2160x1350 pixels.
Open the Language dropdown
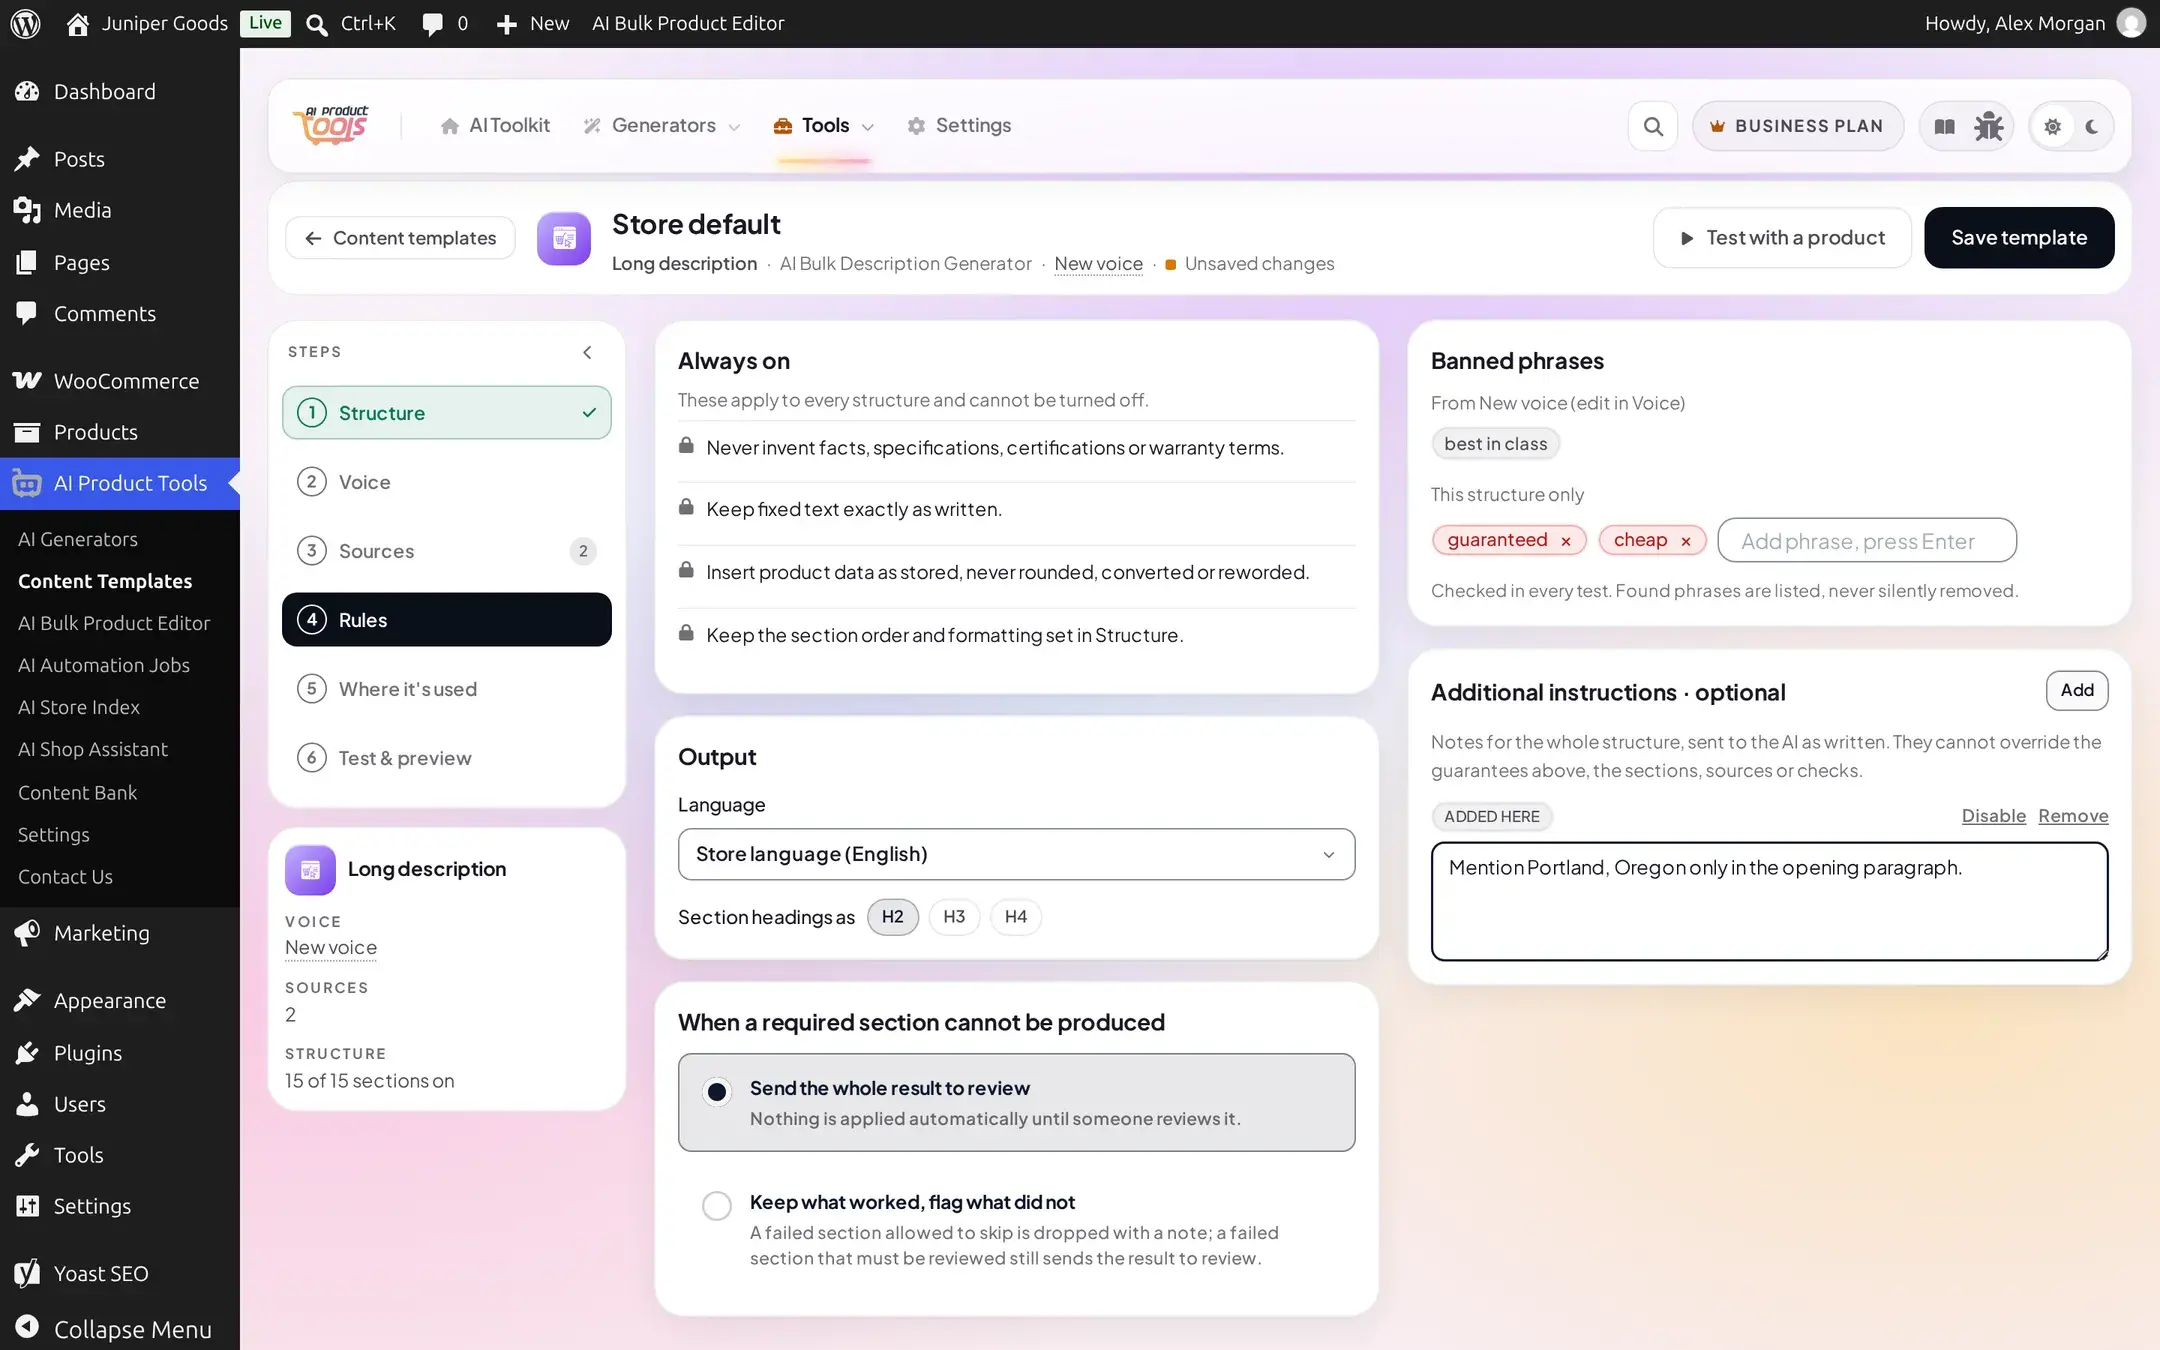(1016, 854)
